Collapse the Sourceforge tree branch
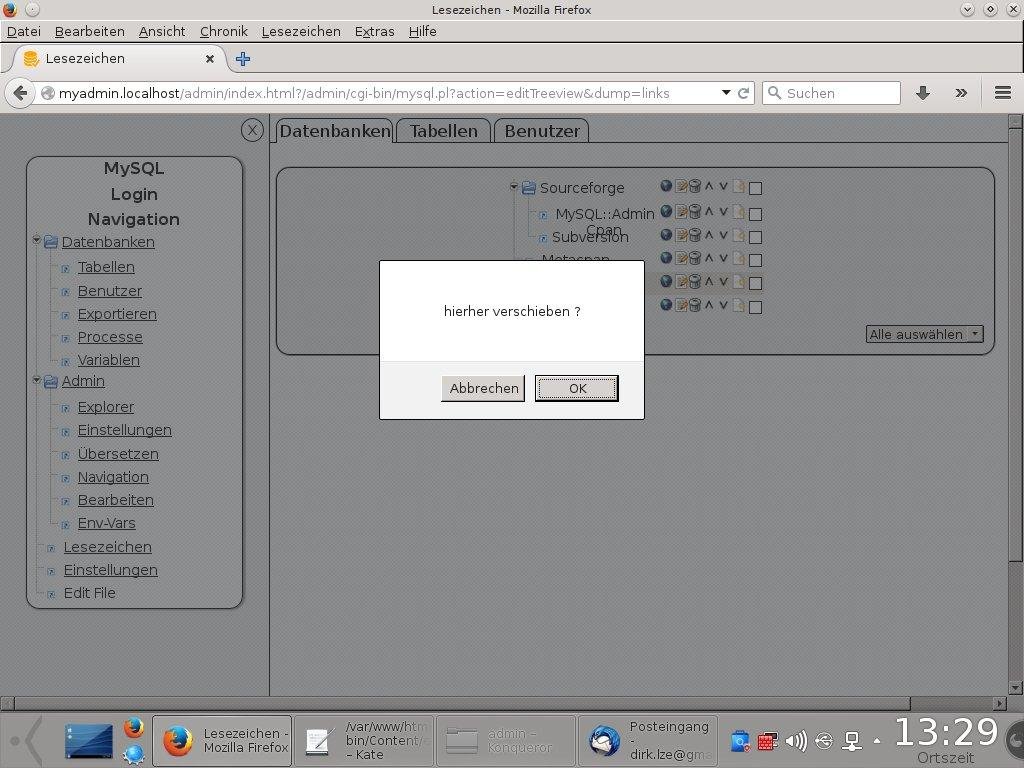The width and height of the screenshot is (1024, 768). pyautogui.click(x=513, y=187)
